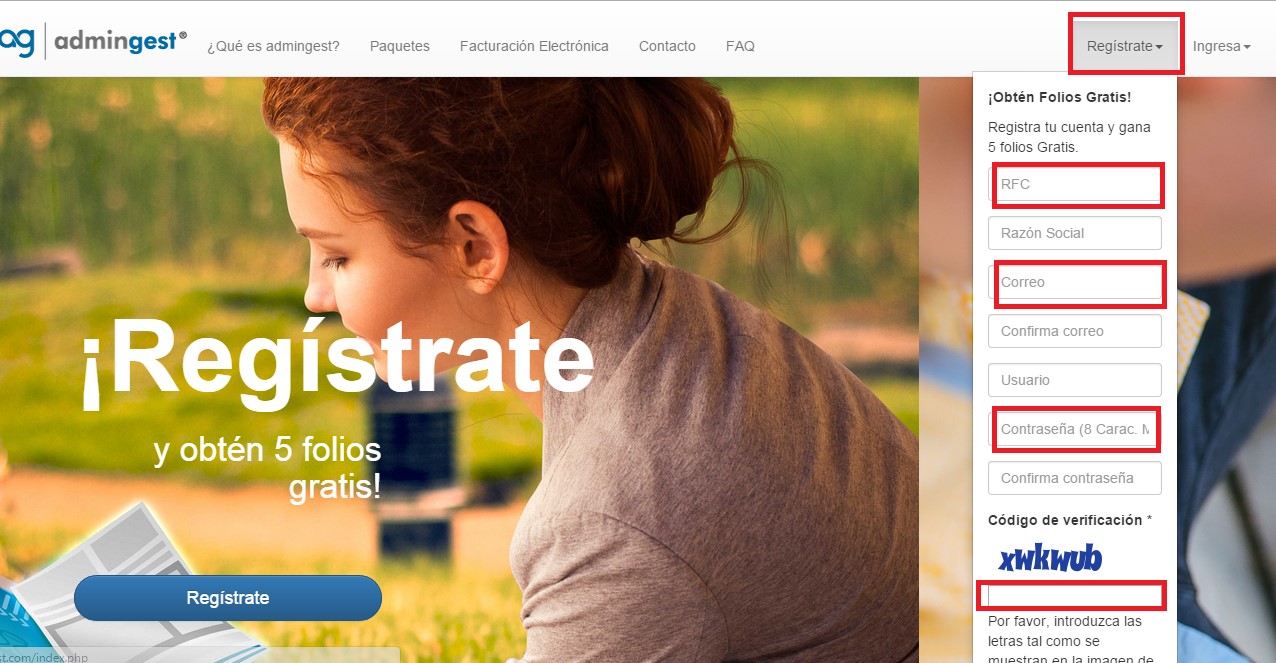The image size is (1276, 663).
Task: Focus the Usuario text field
Action: point(1075,380)
